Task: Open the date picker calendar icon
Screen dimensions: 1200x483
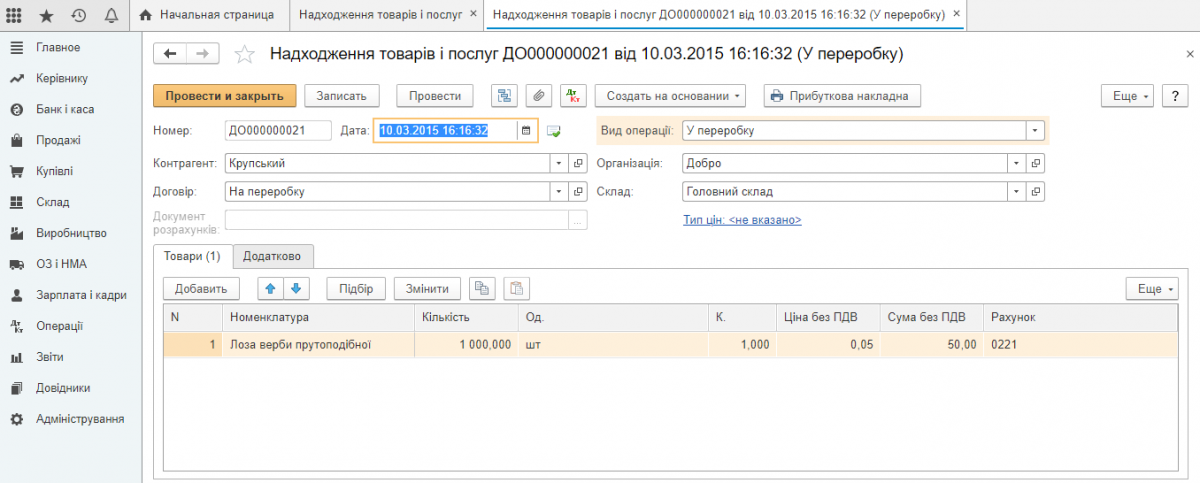Action: tap(526, 131)
